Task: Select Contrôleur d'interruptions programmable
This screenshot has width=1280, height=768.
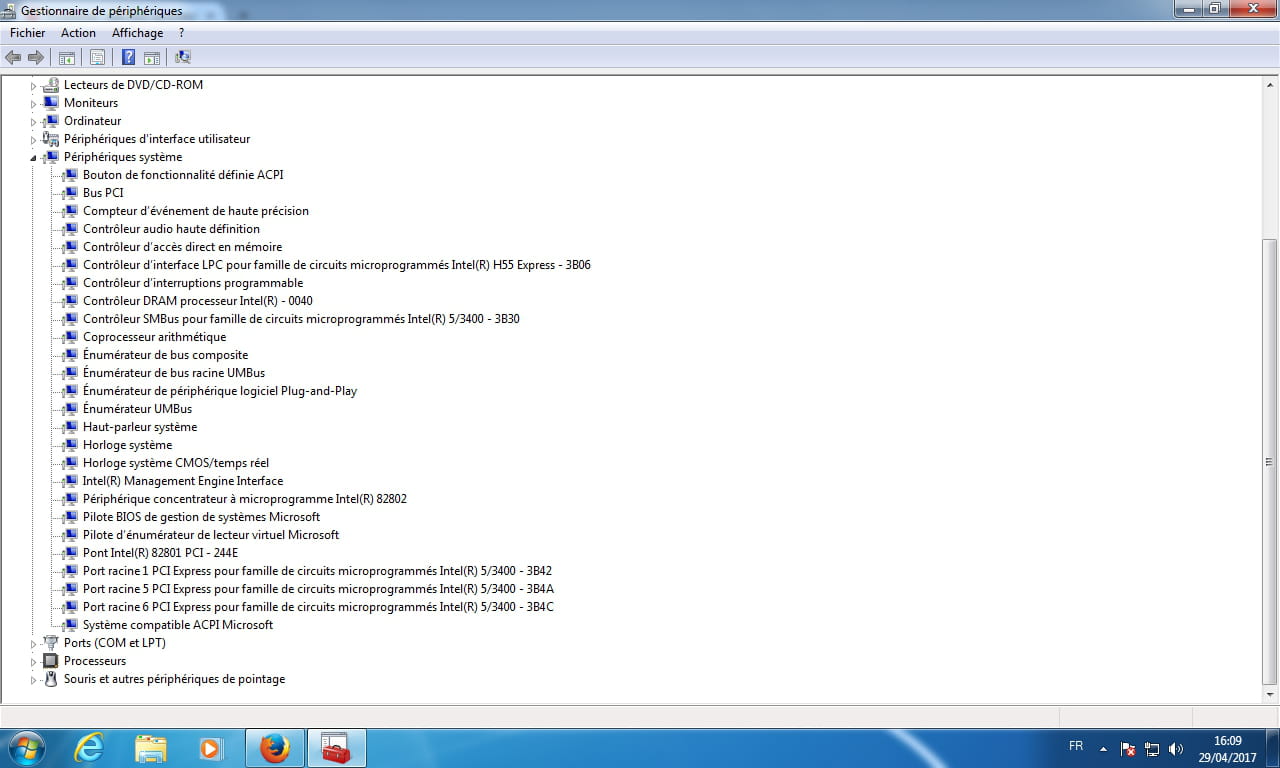Action: pyautogui.click(x=193, y=283)
